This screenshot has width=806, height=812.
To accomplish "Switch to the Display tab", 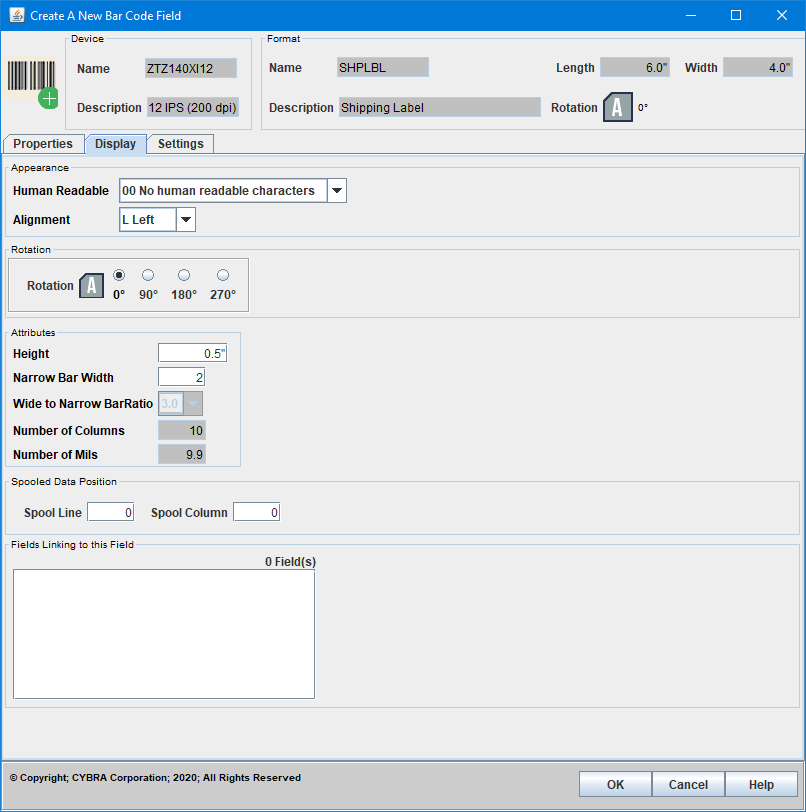I will [116, 144].
